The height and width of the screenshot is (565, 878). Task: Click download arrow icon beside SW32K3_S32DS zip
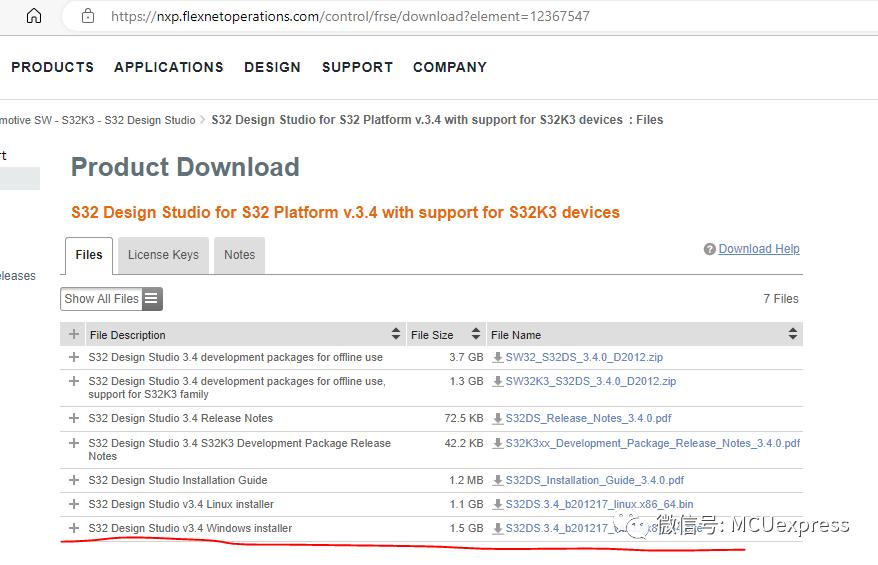pos(497,381)
